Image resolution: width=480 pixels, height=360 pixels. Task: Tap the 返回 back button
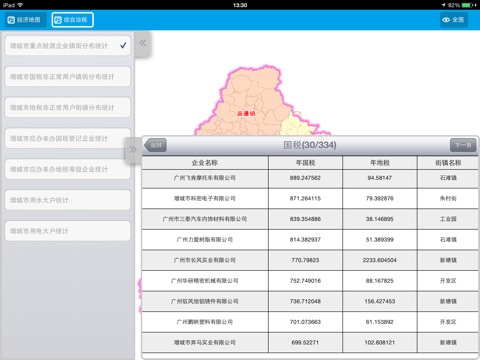(155, 145)
